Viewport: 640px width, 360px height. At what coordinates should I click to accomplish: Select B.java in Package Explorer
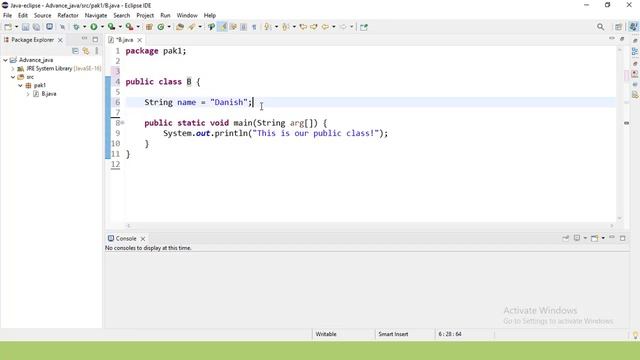[49, 94]
